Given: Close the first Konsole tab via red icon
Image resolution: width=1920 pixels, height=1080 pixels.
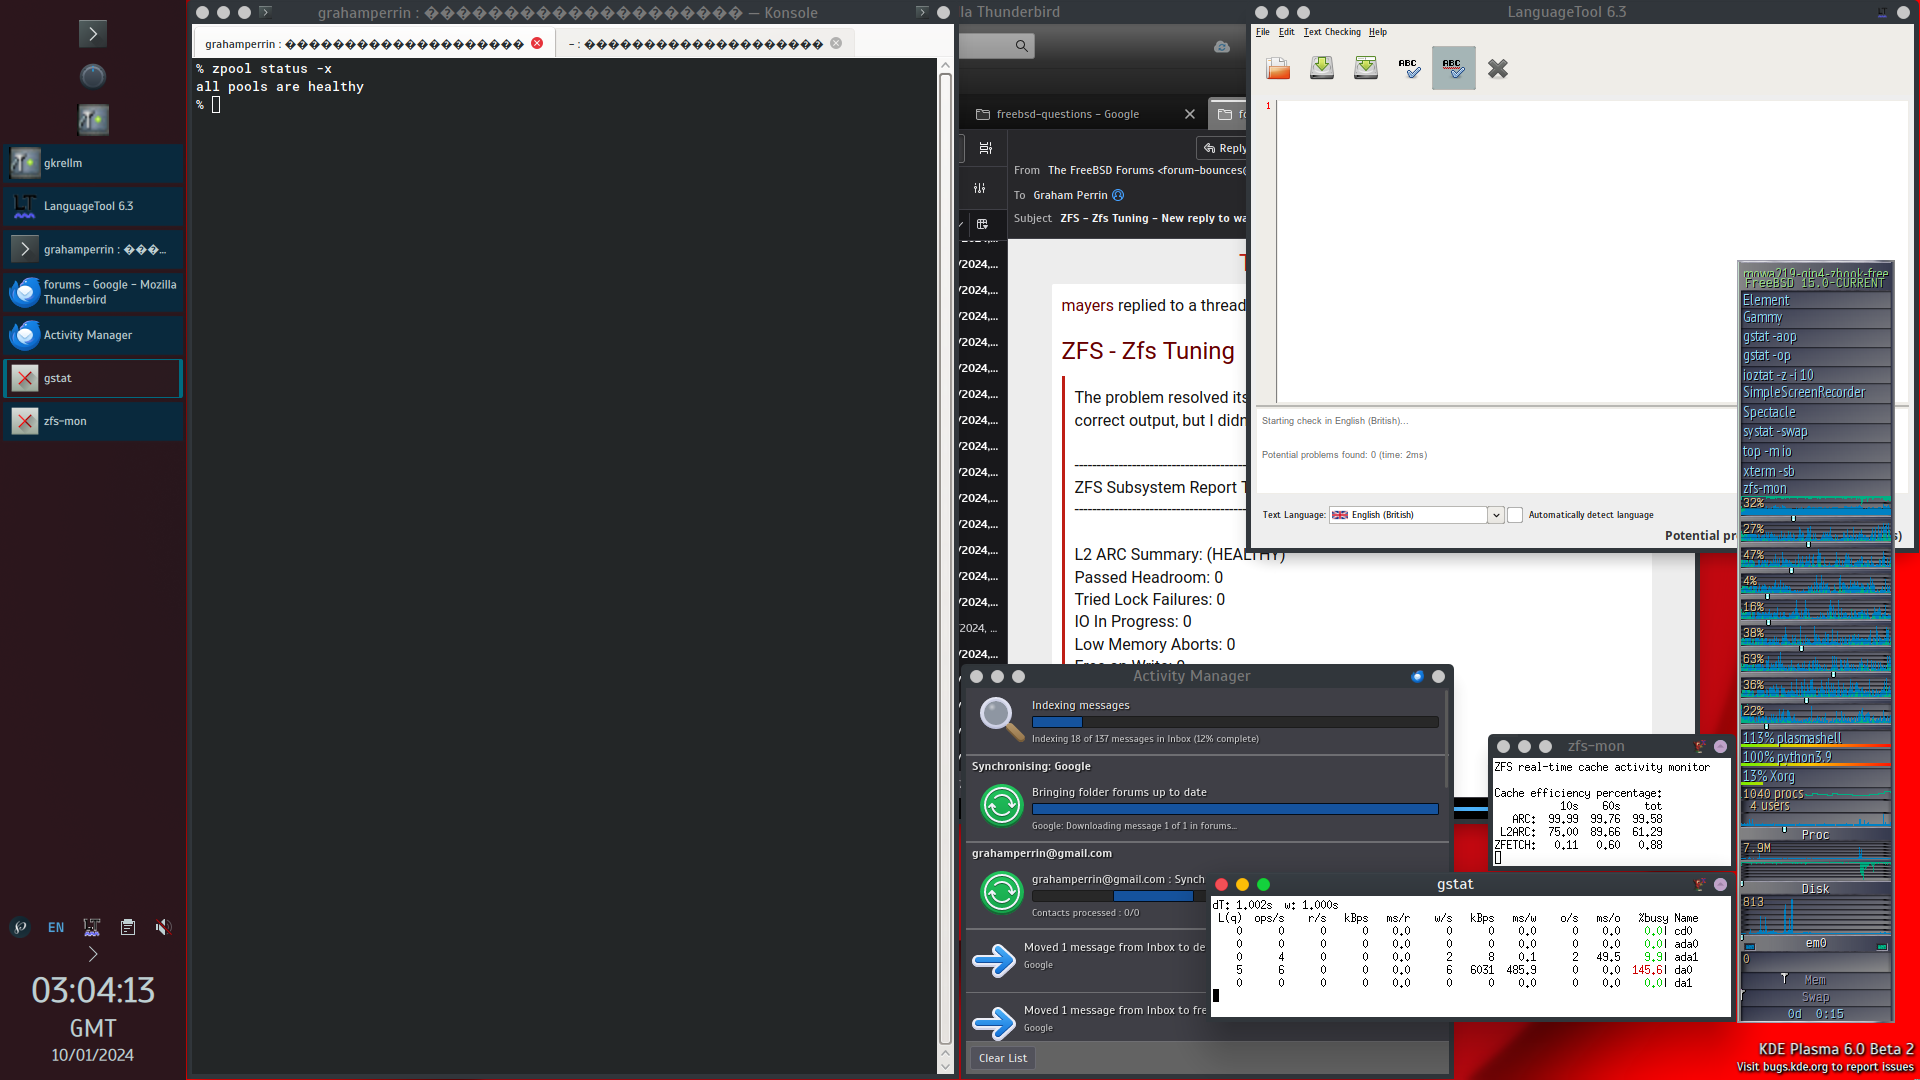Looking at the screenshot, I should (537, 43).
